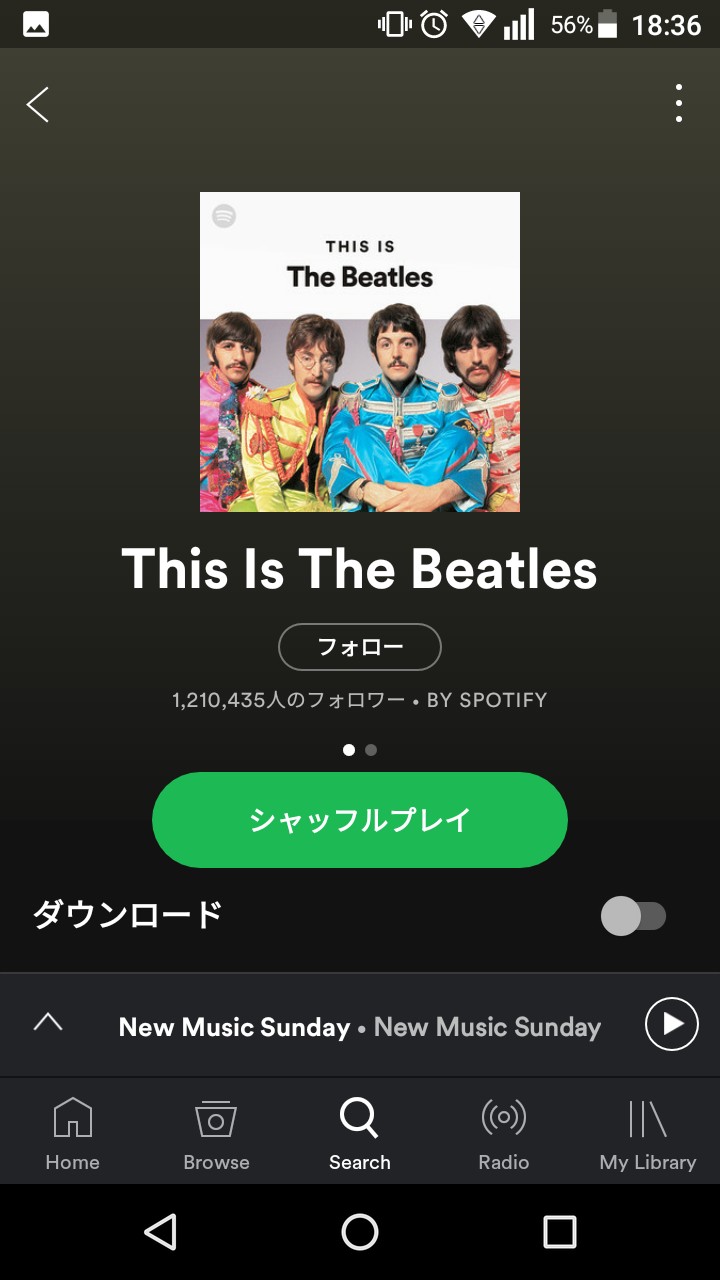
Task: Tap the Android back navigation triangle
Action: point(160,1232)
